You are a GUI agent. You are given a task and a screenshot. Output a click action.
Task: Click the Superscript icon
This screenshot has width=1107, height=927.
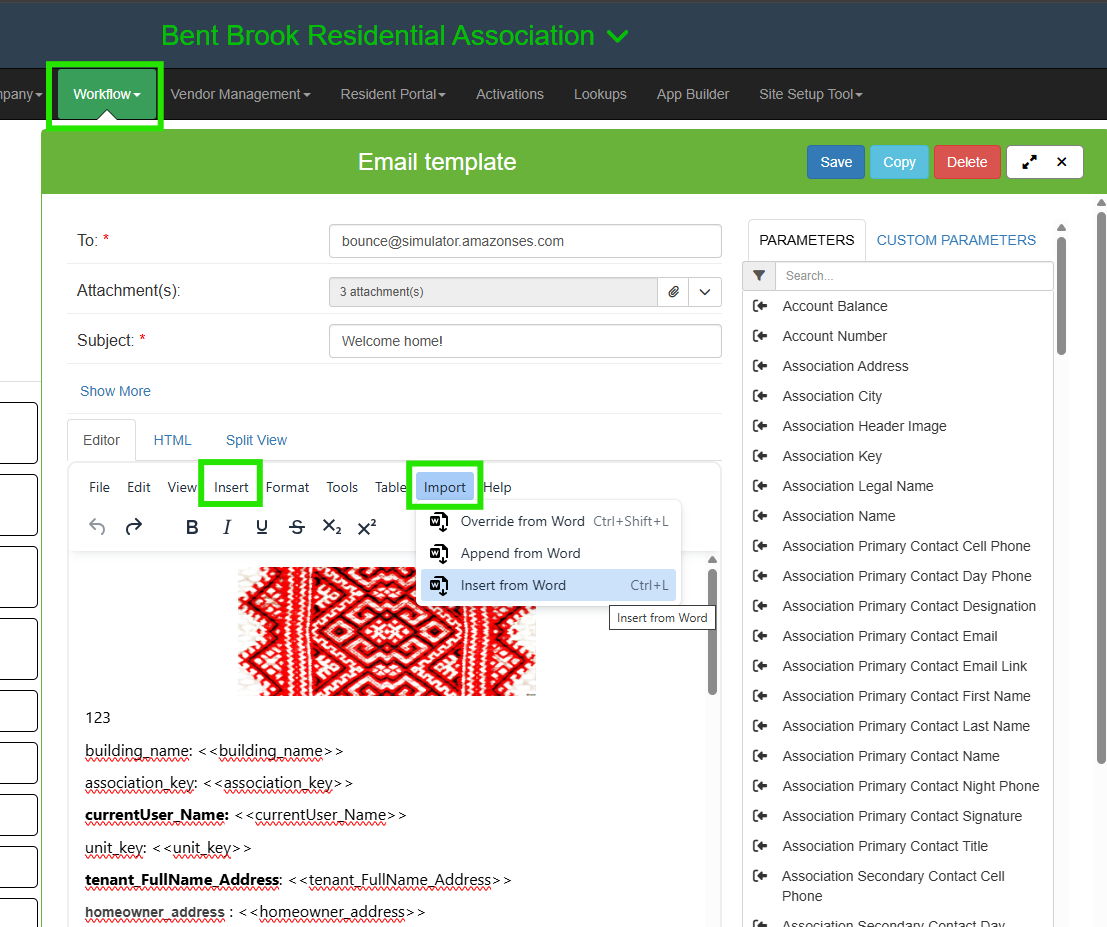(367, 527)
